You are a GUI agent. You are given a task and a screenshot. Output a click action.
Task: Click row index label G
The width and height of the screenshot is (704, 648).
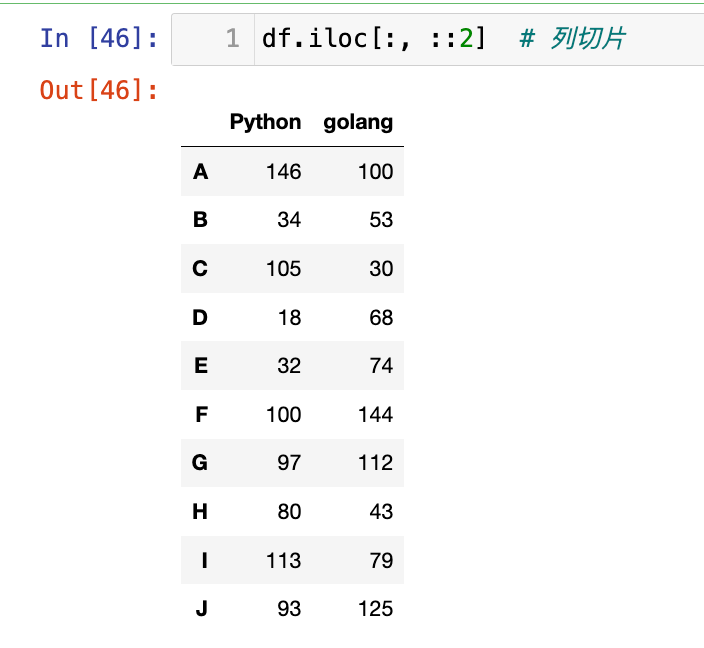tap(200, 463)
